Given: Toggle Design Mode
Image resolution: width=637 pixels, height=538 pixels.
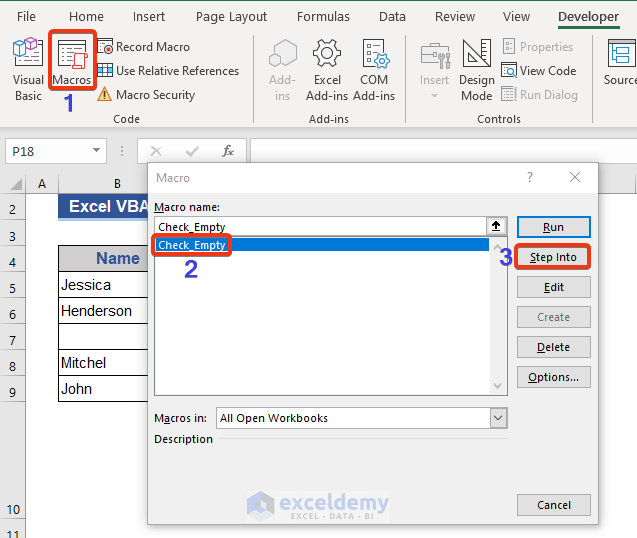Looking at the screenshot, I should click(x=477, y=69).
